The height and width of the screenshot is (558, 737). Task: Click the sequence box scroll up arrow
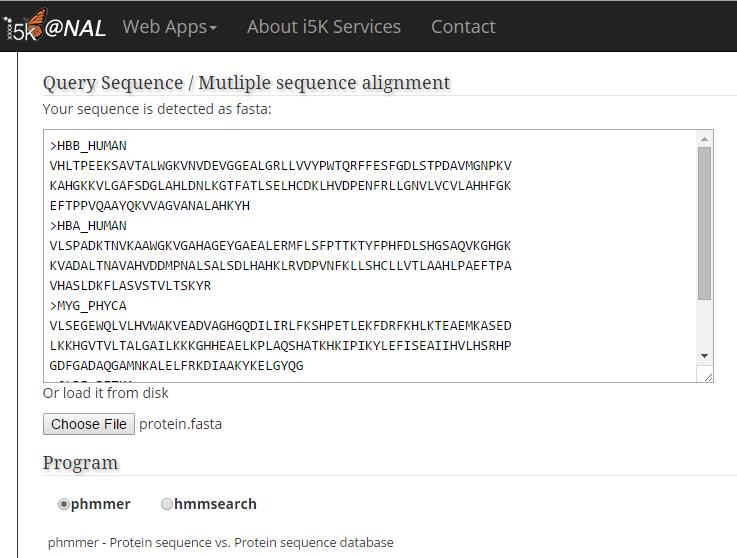(705, 139)
